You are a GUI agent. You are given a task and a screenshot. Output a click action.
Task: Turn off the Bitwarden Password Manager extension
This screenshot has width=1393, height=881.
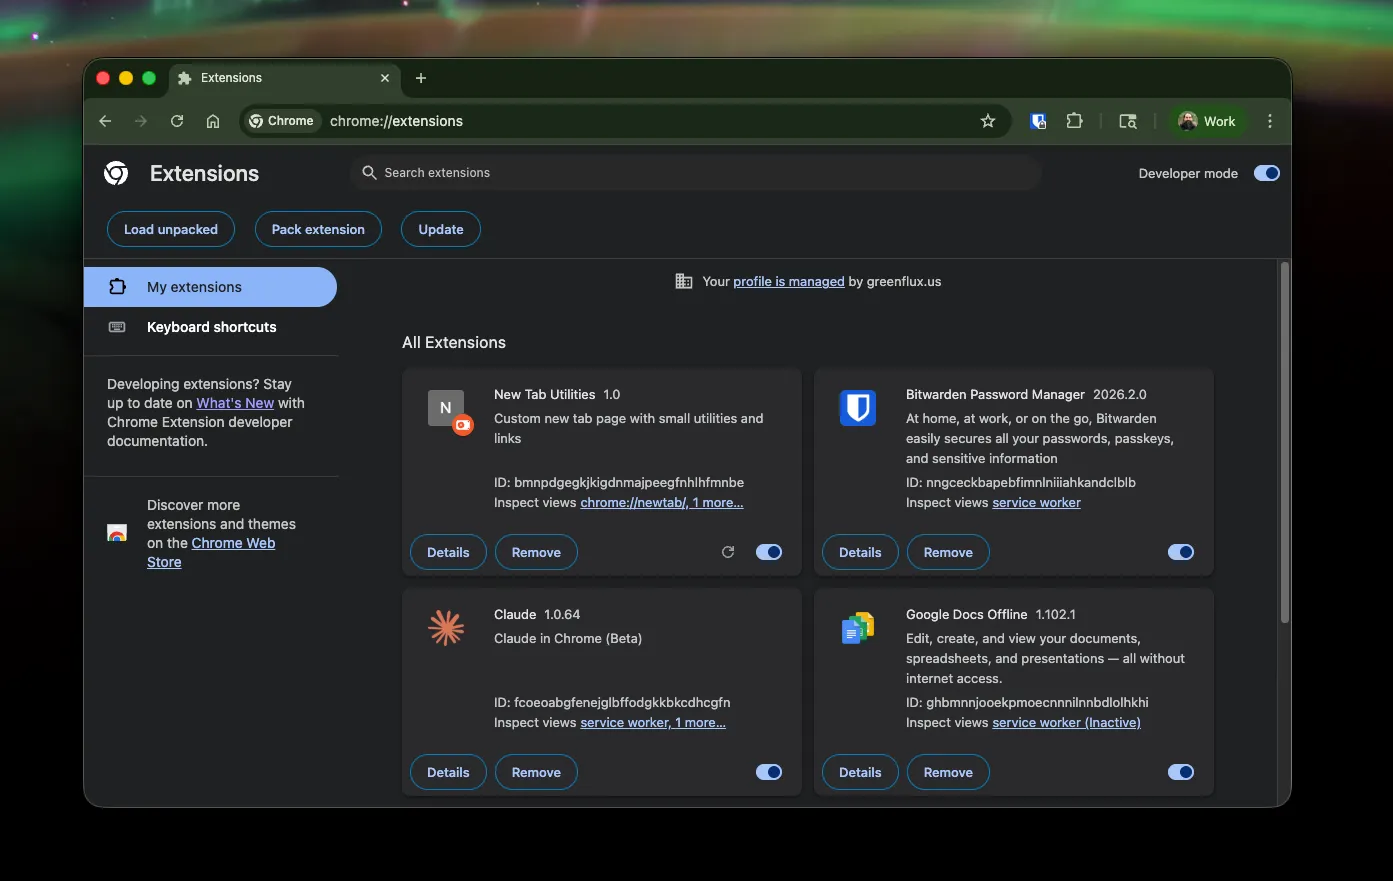pos(1180,551)
